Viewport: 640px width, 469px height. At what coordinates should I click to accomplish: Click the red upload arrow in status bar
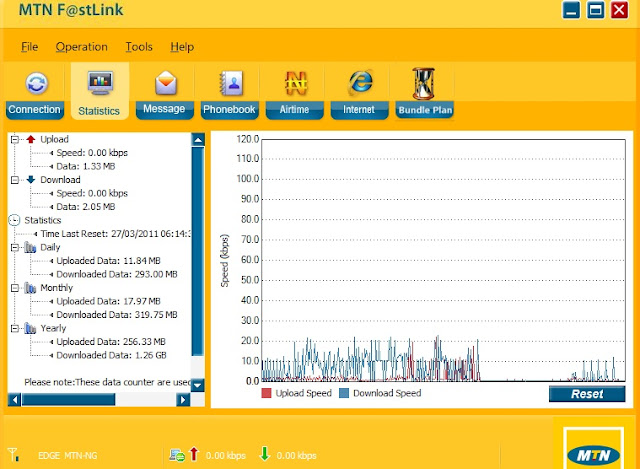[194, 454]
